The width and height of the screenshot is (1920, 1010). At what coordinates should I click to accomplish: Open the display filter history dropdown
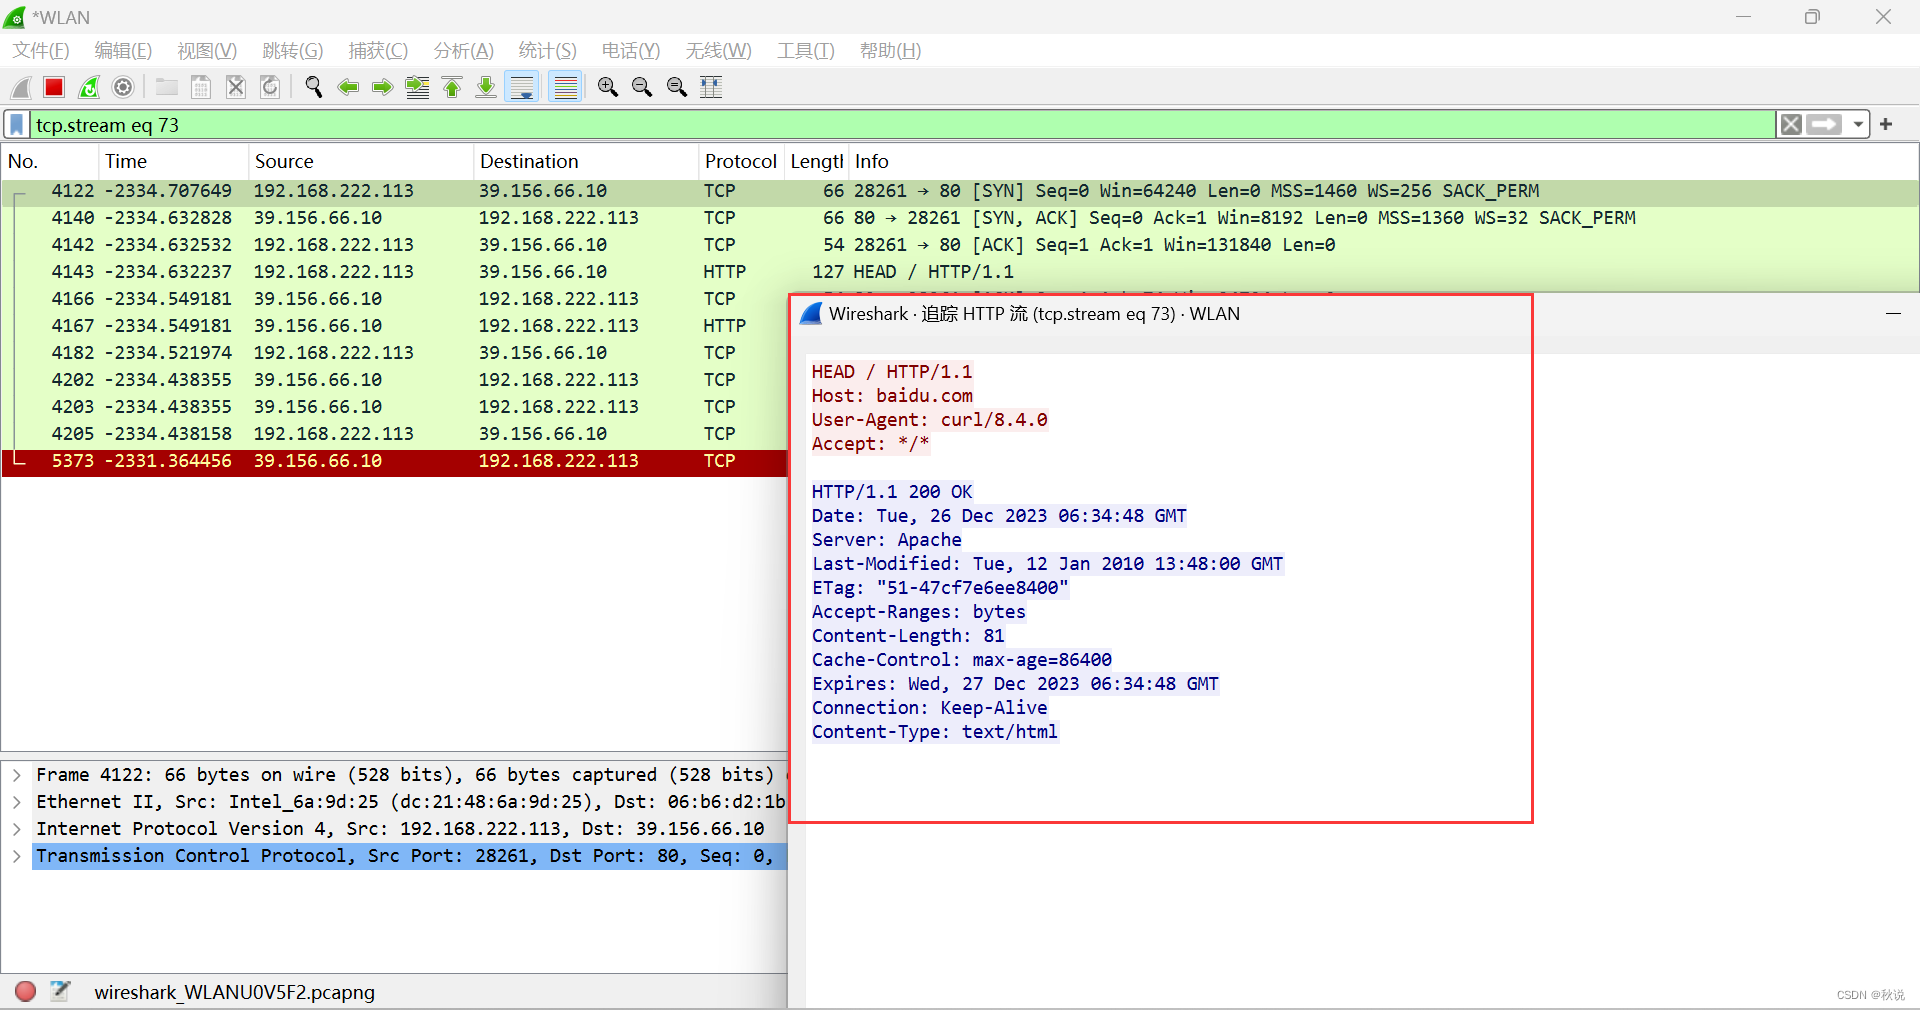[x=1858, y=125]
